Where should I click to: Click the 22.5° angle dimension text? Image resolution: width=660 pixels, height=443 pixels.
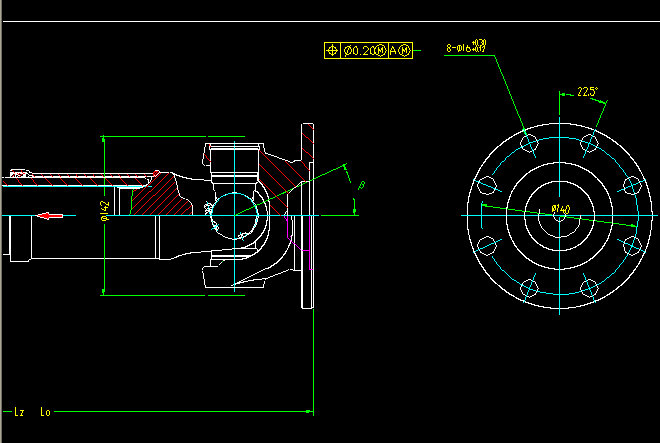pos(587,92)
